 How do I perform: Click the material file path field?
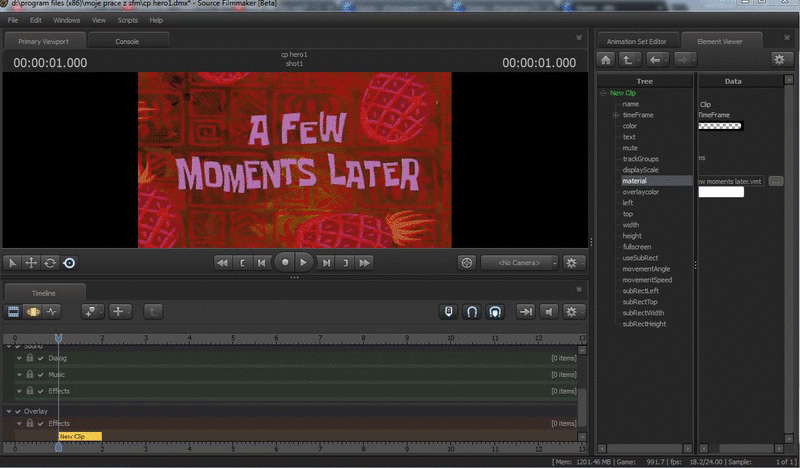[x=731, y=181]
